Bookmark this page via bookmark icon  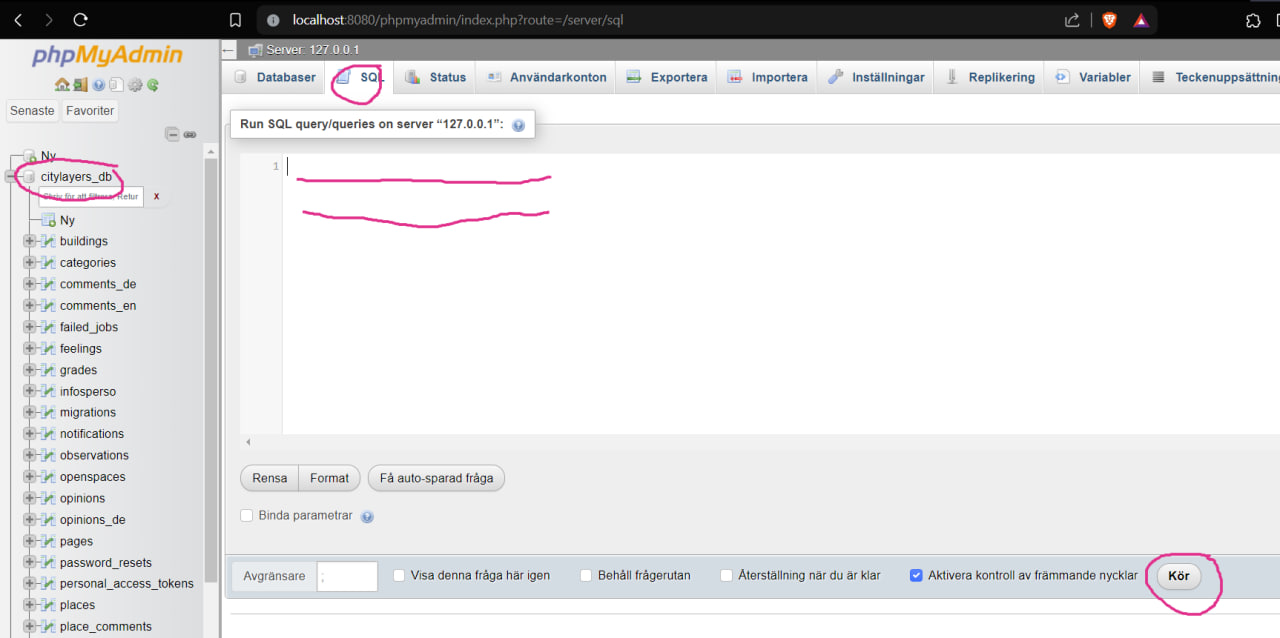(235, 20)
